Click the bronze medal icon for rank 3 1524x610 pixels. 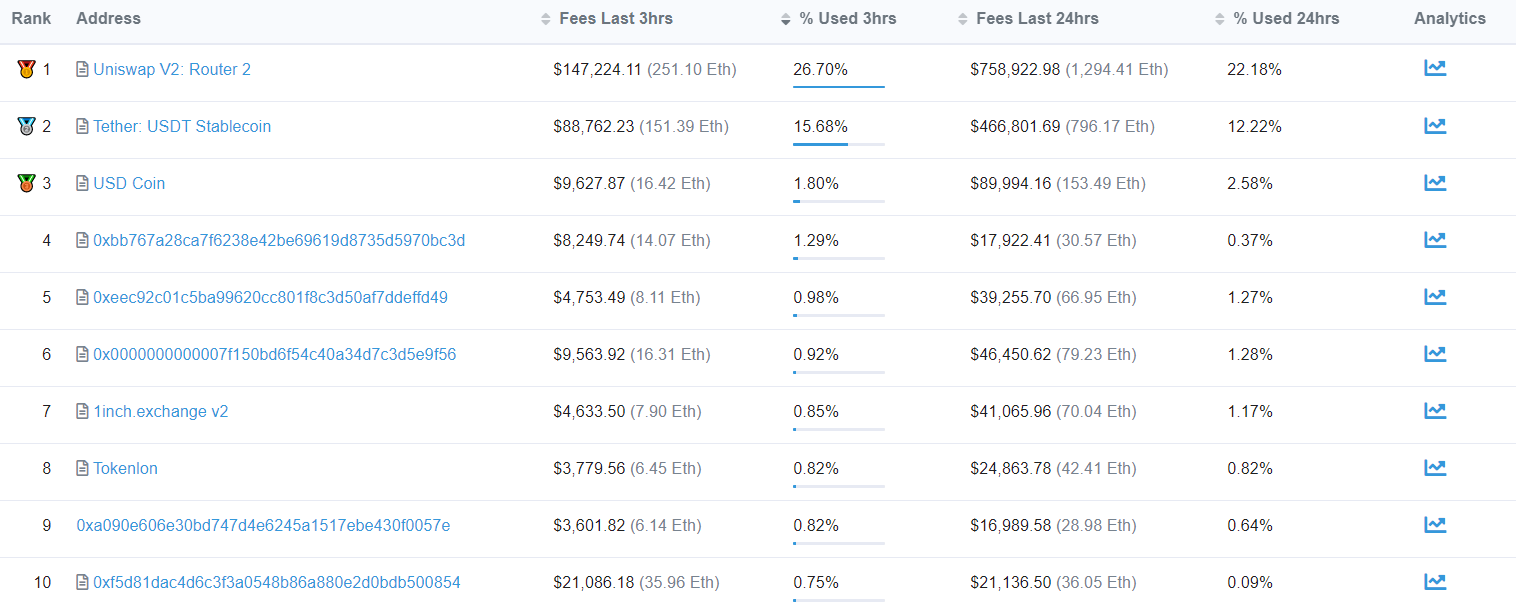pos(26,183)
